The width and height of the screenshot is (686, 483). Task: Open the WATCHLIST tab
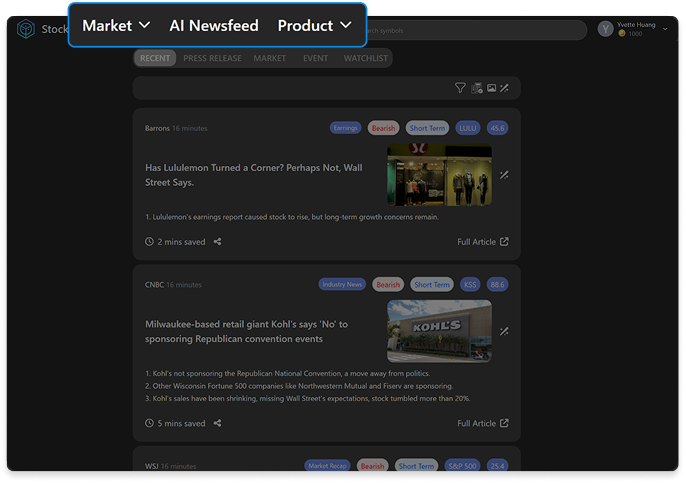[x=365, y=58]
